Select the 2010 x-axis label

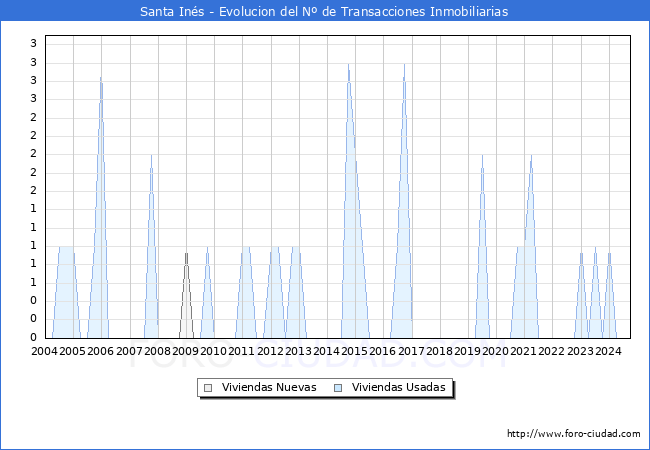point(213,351)
